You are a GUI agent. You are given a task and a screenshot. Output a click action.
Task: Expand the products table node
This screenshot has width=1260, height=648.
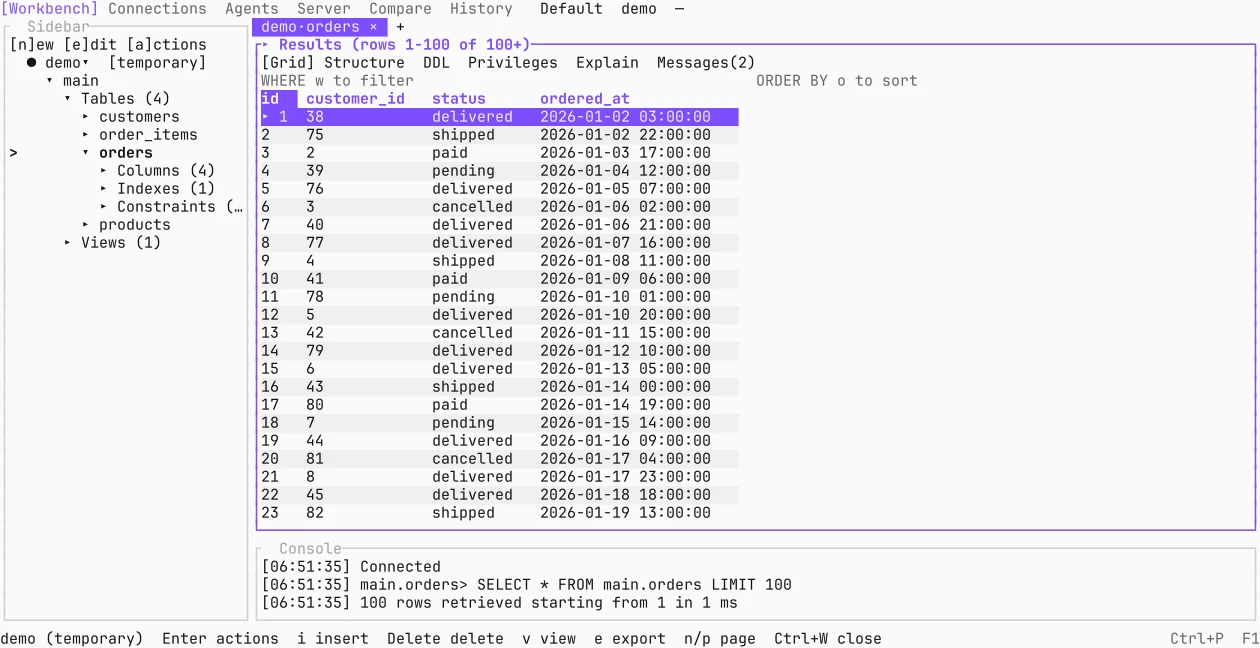(86, 225)
